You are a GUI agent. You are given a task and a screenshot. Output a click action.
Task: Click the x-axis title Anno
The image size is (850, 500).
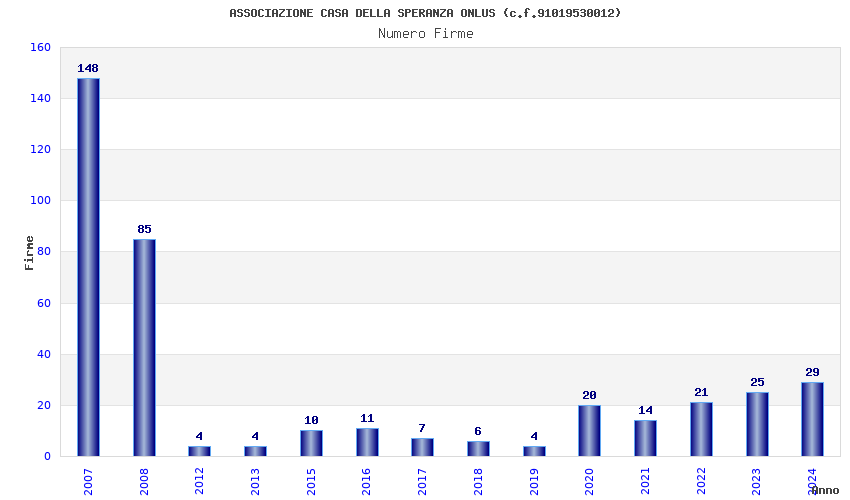[x=825, y=490]
